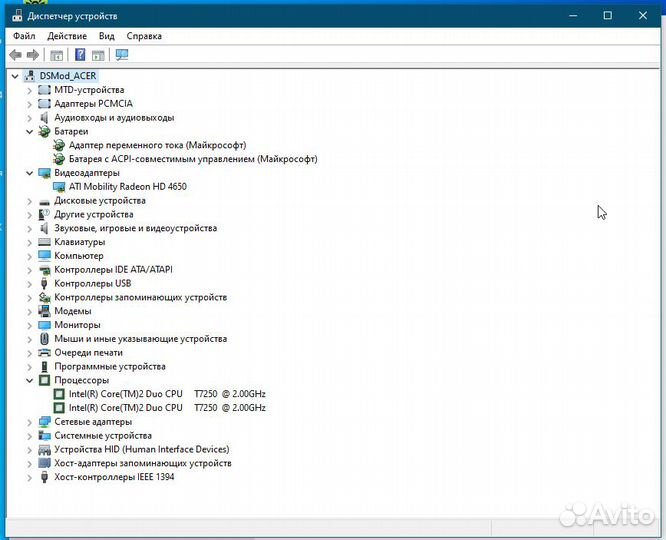Click the Модемы category icon
666x540 pixels.
click(x=44, y=311)
